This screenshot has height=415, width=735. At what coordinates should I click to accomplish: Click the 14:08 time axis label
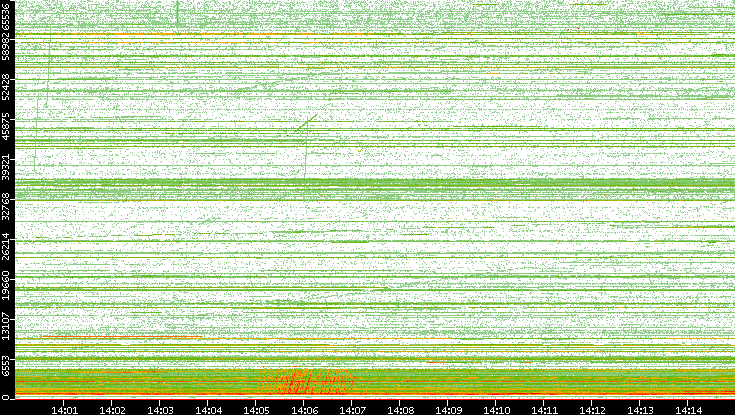point(400,410)
